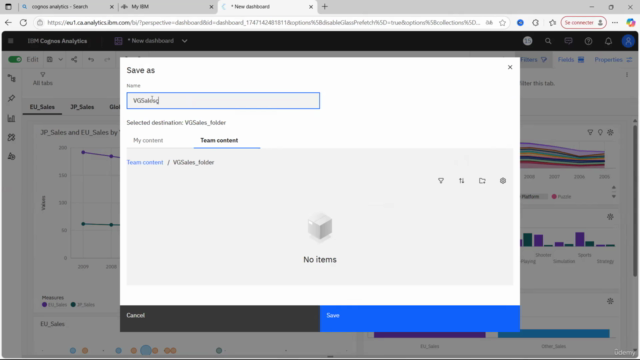Open the Copilot icon in browser
The image size is (640, 360).
[631, 23]
